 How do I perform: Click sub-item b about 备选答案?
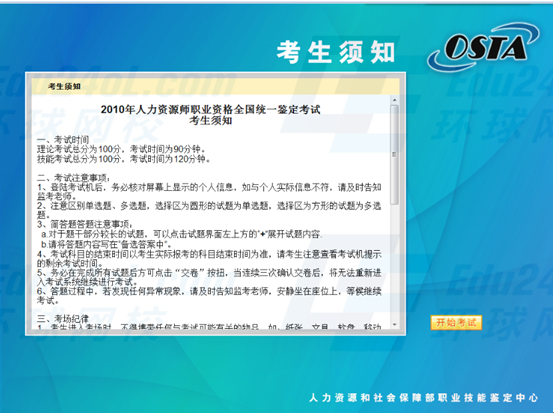click(x=106, y=244)
